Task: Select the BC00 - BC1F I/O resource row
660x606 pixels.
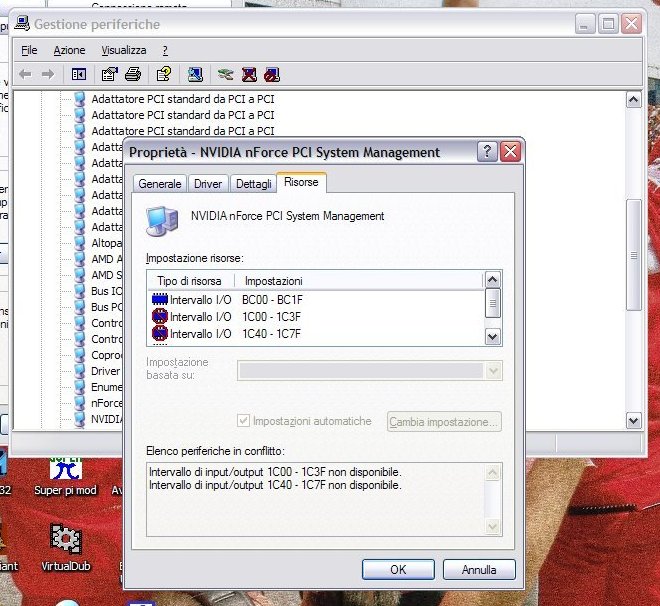Action: tap(316, 300)
